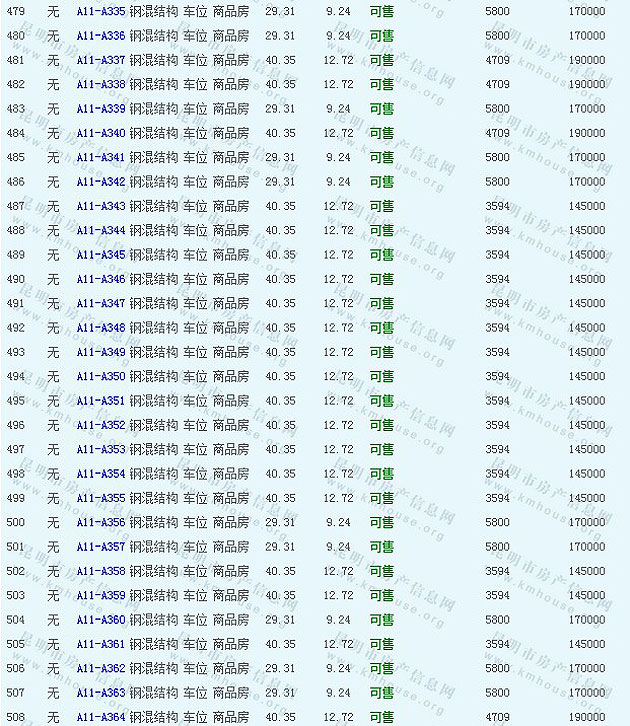Click the A11-A337 parking space link
Viewport: 630px width, 726px height.
101,60
